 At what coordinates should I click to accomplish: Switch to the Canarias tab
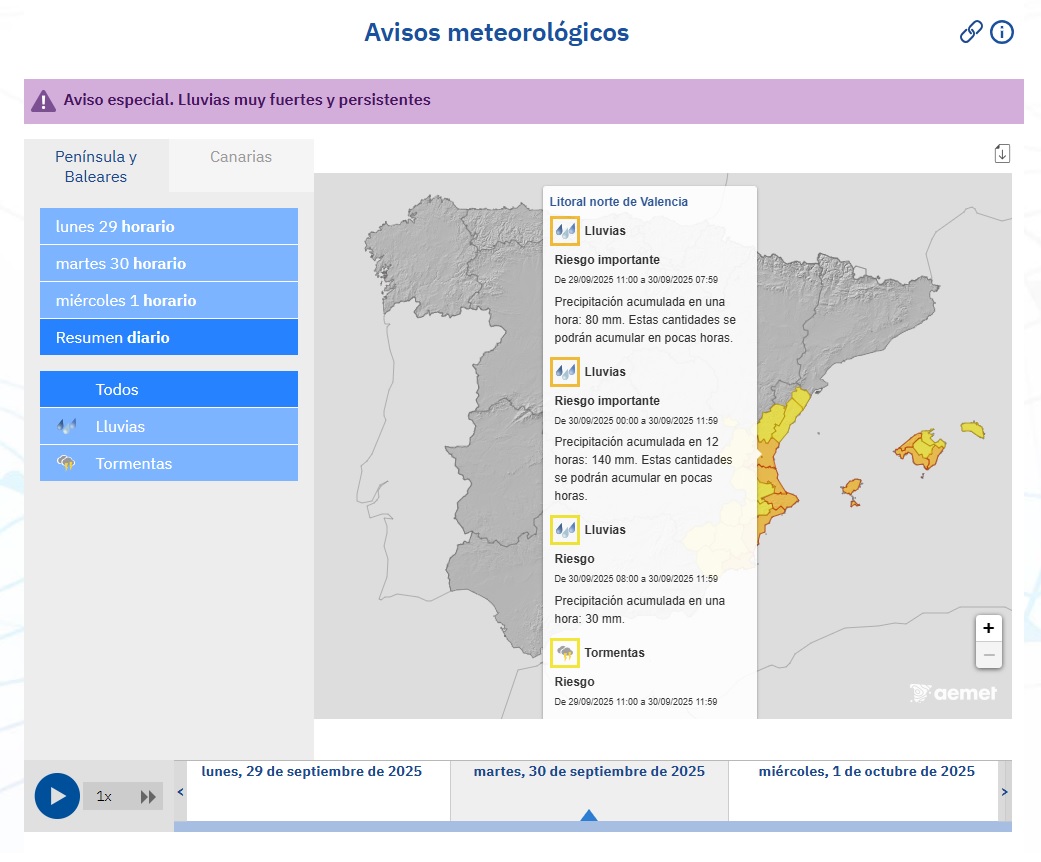pos(240,157)
